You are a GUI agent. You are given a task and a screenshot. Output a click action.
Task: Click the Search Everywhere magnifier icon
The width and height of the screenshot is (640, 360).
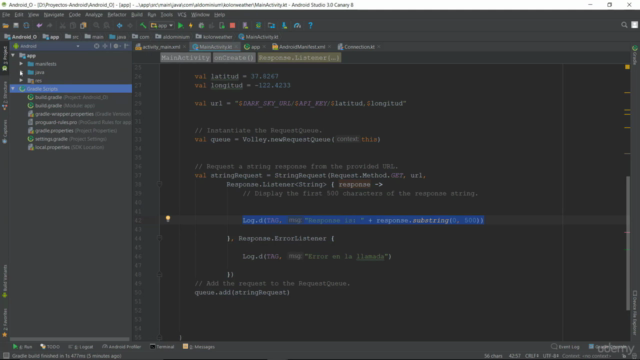click(624, 25)
